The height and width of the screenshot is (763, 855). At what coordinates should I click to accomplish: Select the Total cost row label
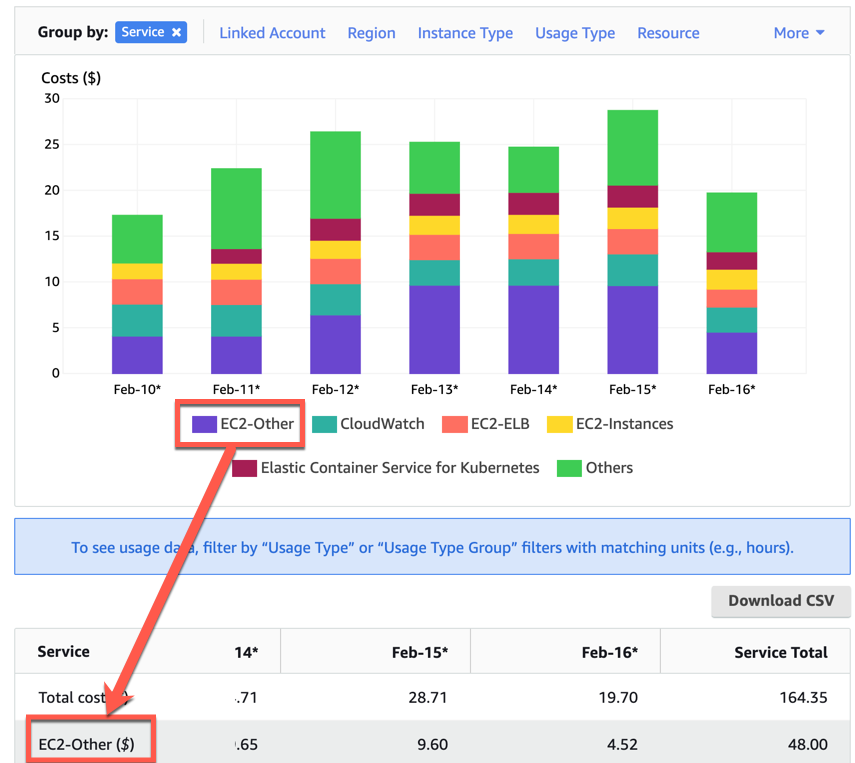pyautogui.click(x=82, y=698)
